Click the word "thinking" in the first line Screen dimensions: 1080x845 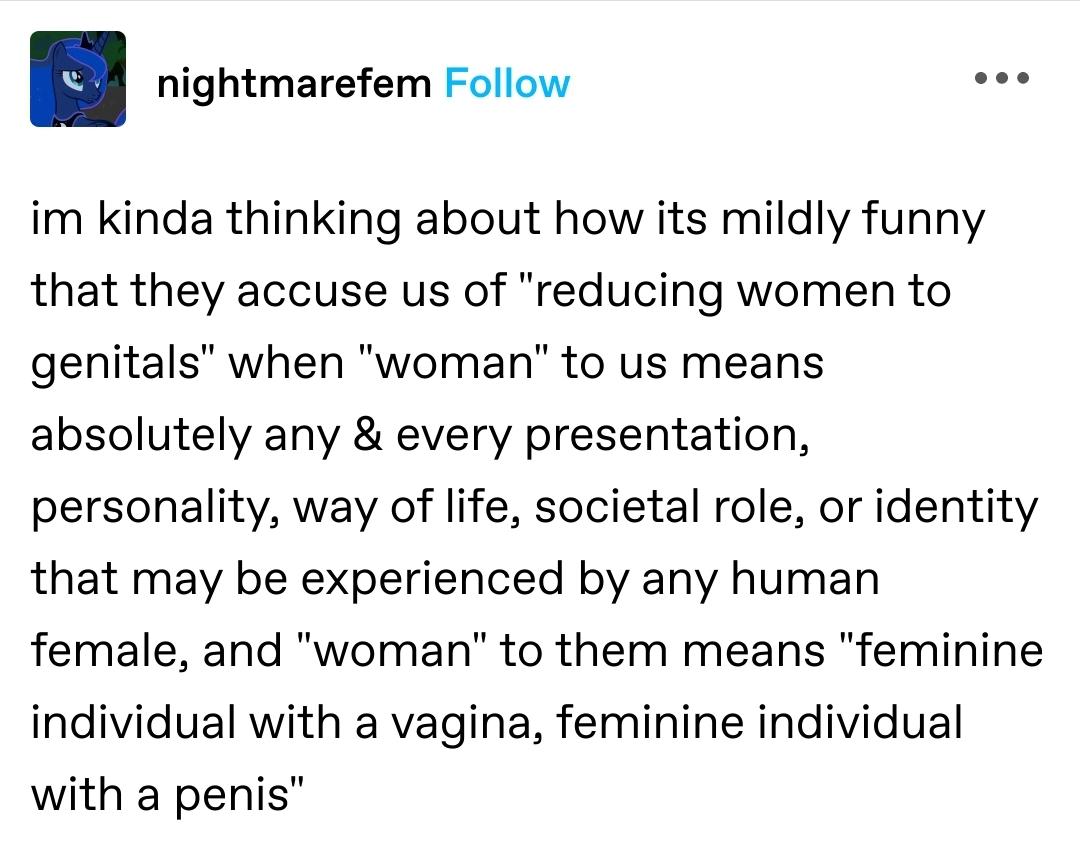click(x=313, y=220)
